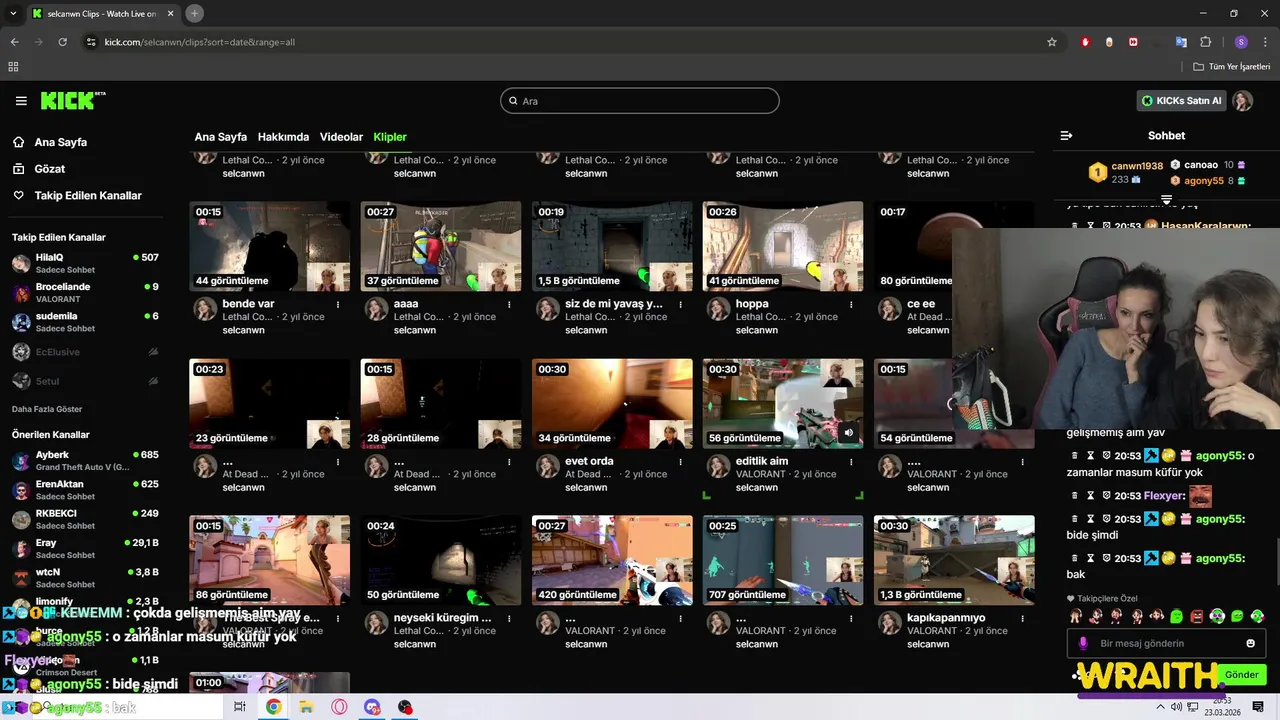This screenshot has width=1280, height=720.
Task: Play the 'evet orda' clip thumbnail
Action: click(x=612, y=403)
